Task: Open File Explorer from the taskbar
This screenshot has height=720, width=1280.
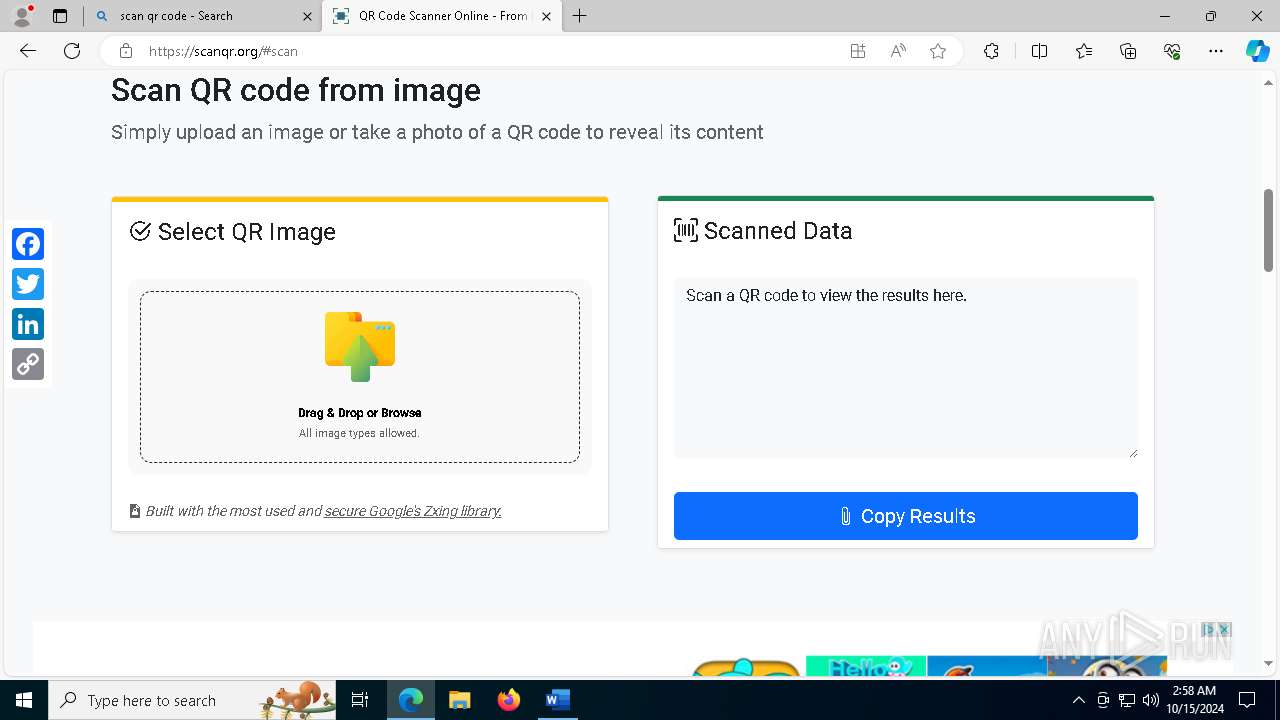Action: click(x=460, y=700)
